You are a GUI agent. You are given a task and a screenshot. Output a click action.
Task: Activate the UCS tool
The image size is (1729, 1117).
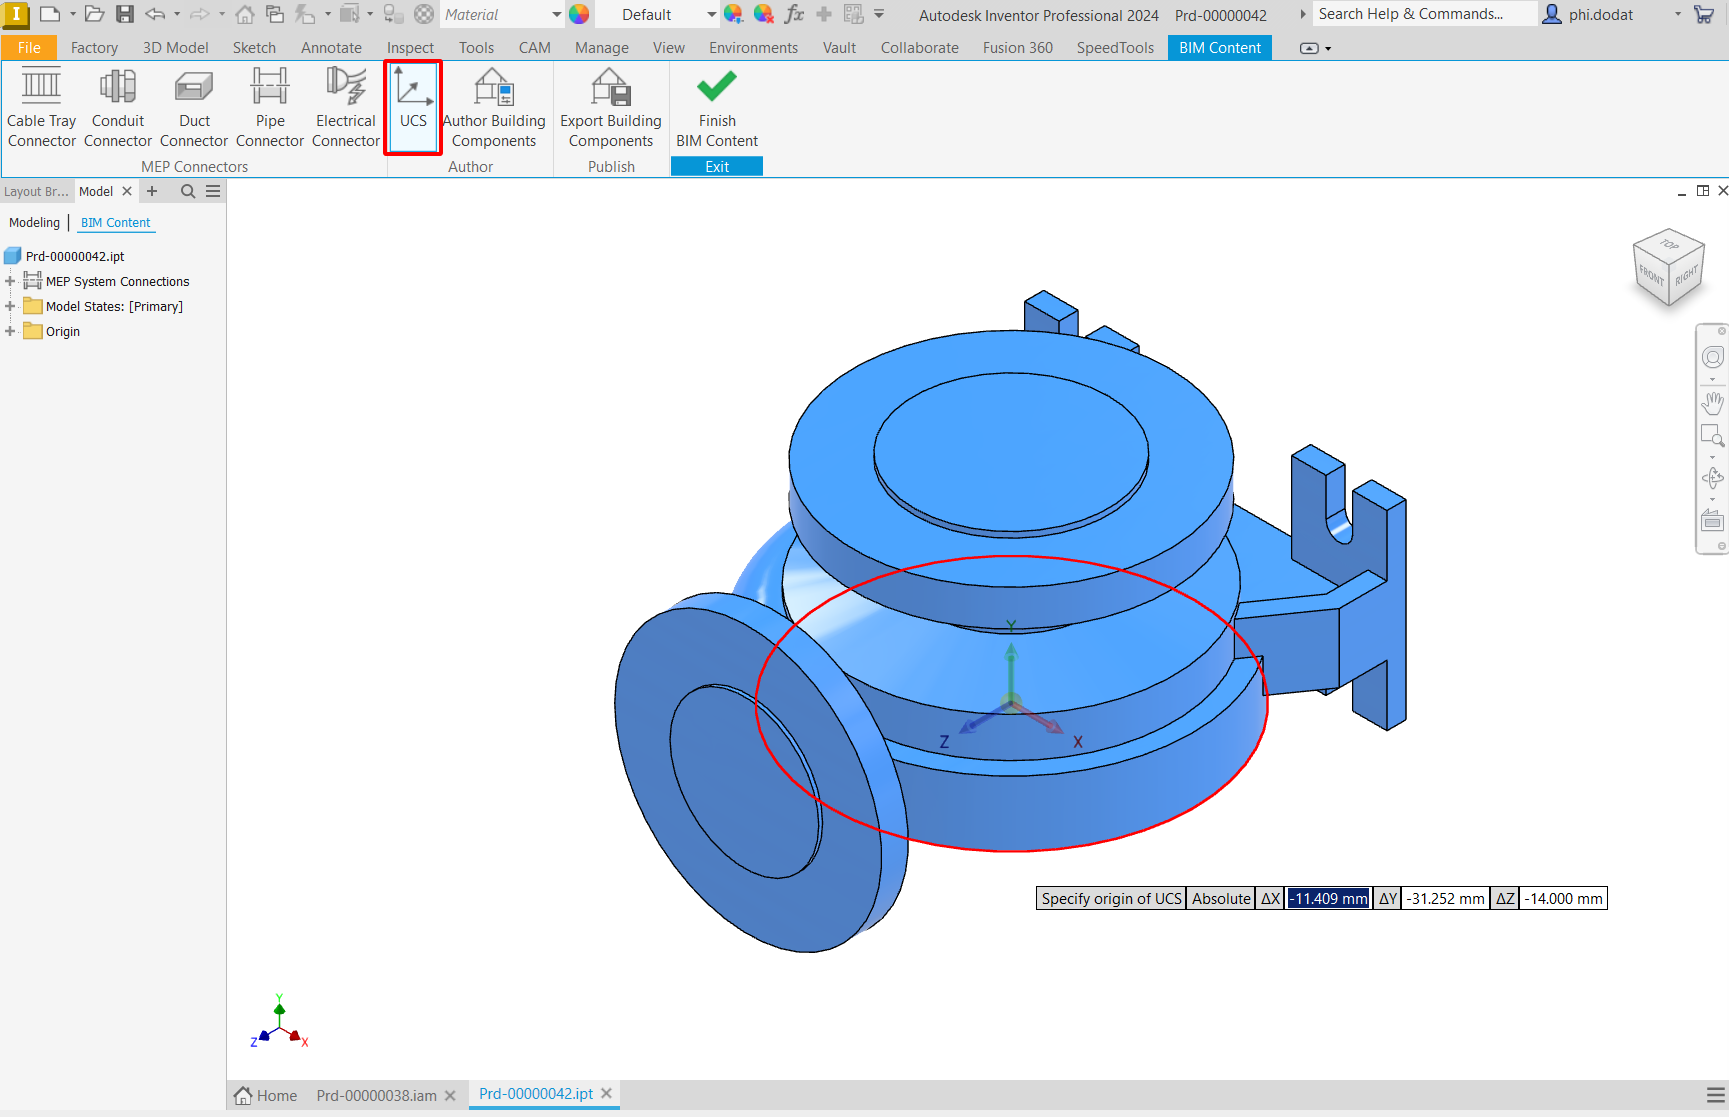point(413,108)
